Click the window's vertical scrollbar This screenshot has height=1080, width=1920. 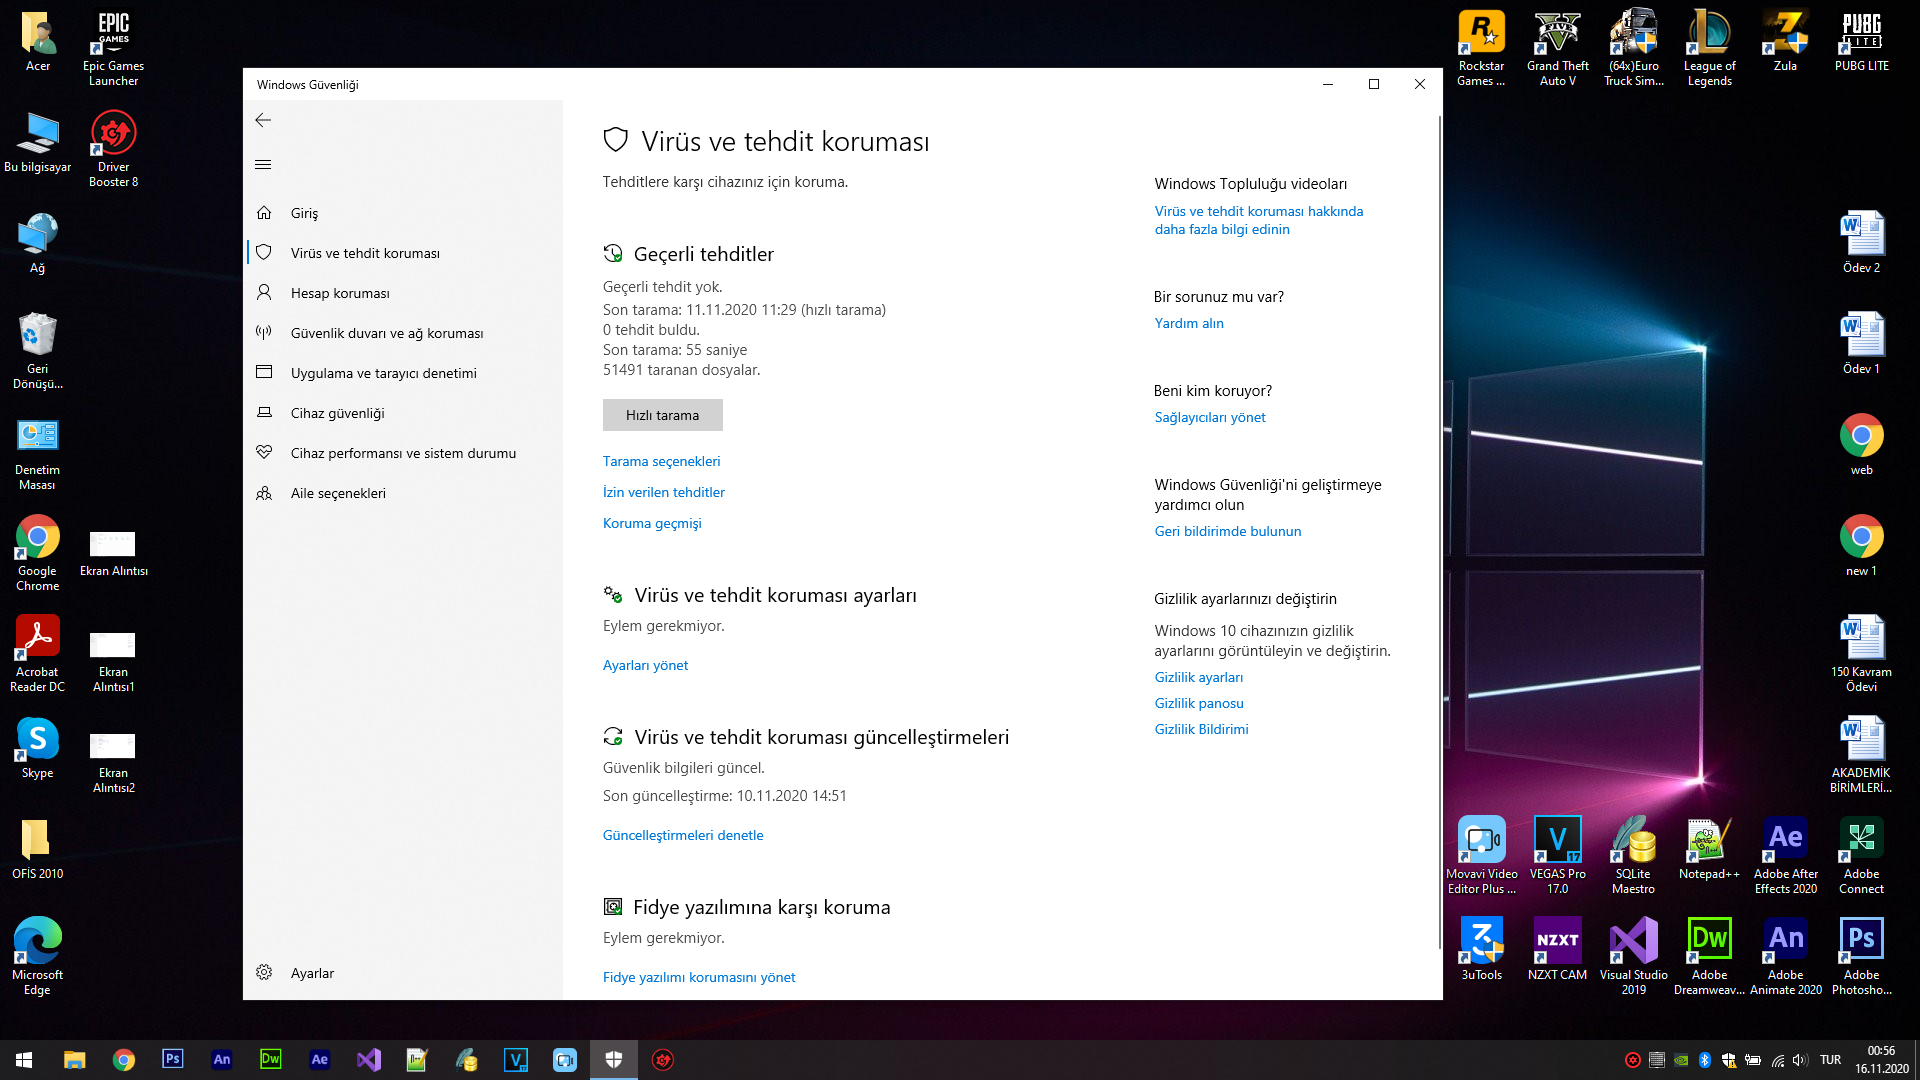click(1439, 530)
